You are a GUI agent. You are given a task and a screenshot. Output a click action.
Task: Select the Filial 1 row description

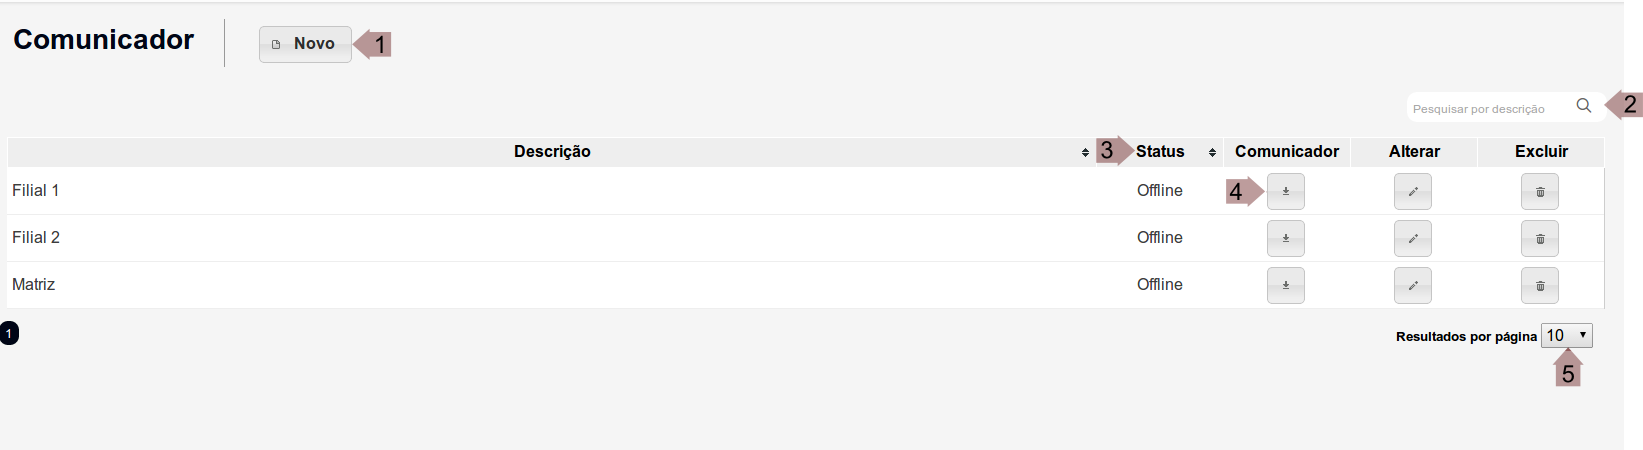pos(36,191)
